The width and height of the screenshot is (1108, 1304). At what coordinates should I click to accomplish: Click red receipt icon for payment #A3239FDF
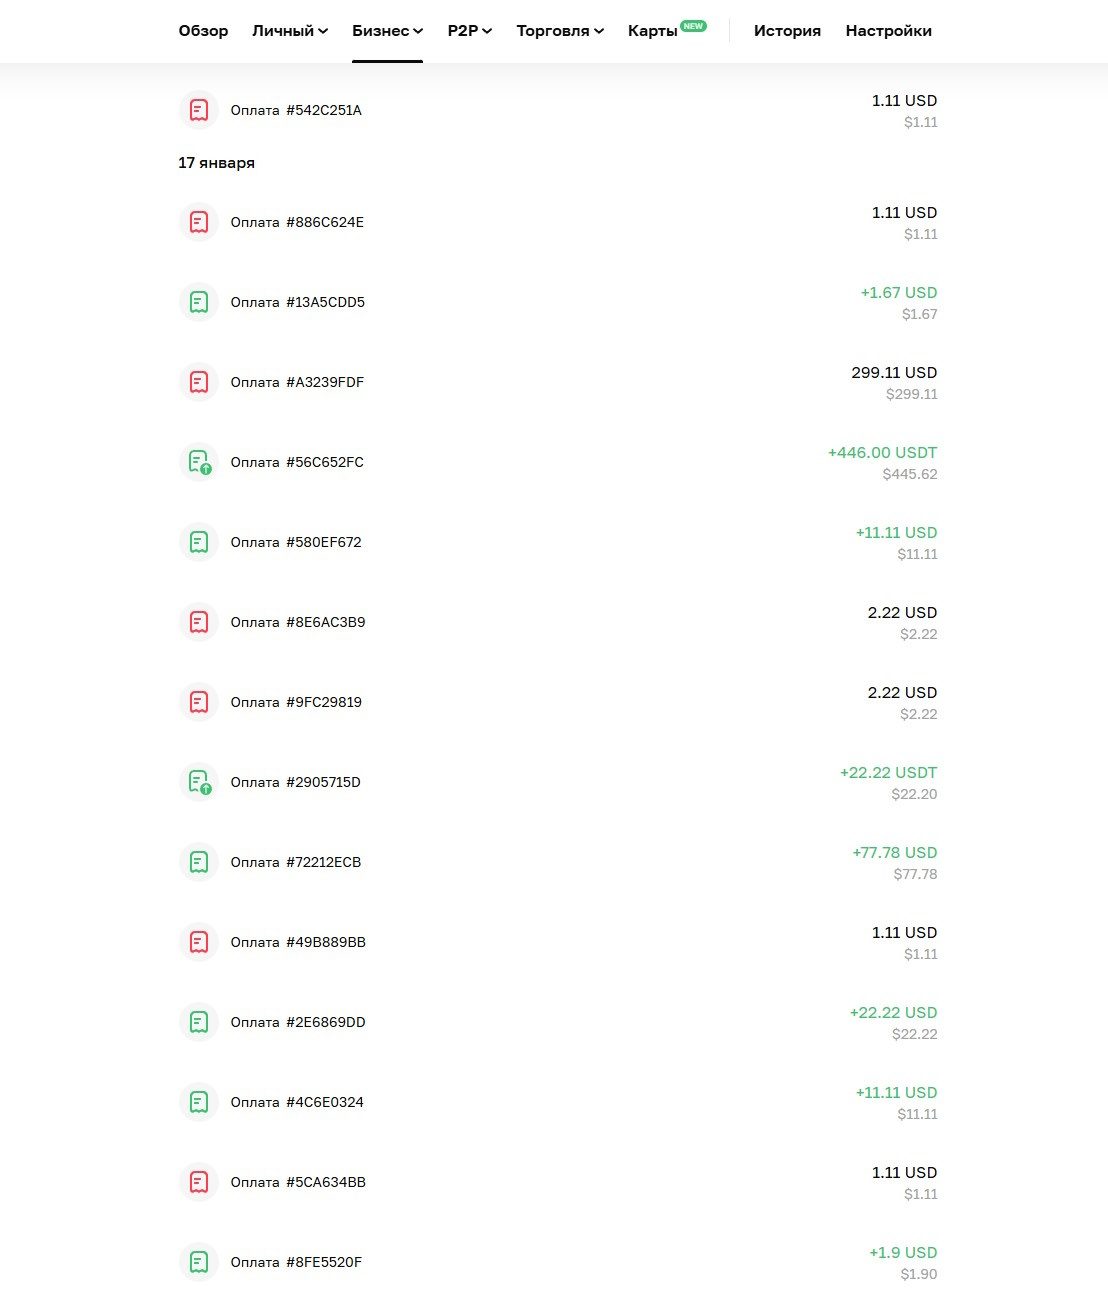click(x=199, y=382)
